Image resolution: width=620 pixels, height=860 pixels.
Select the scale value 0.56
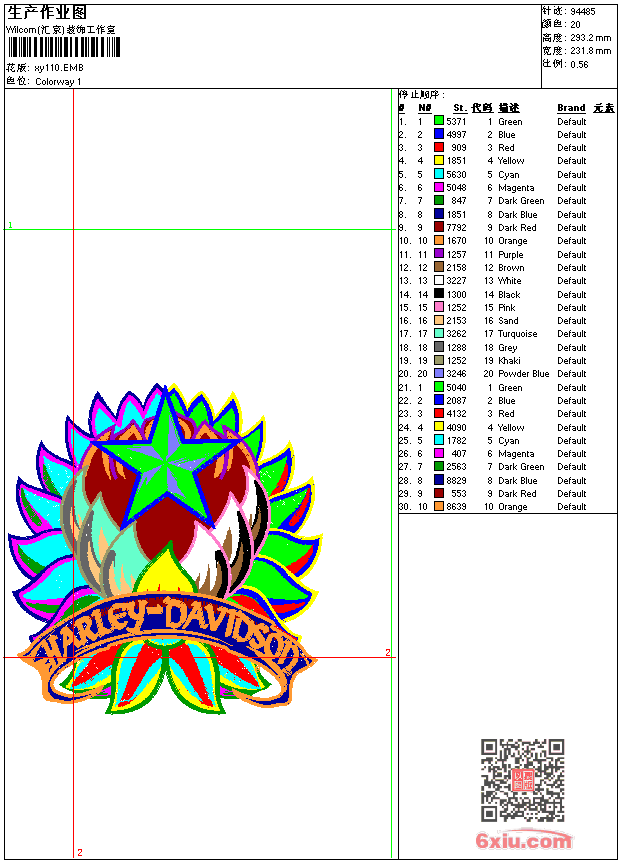[579, 64]
